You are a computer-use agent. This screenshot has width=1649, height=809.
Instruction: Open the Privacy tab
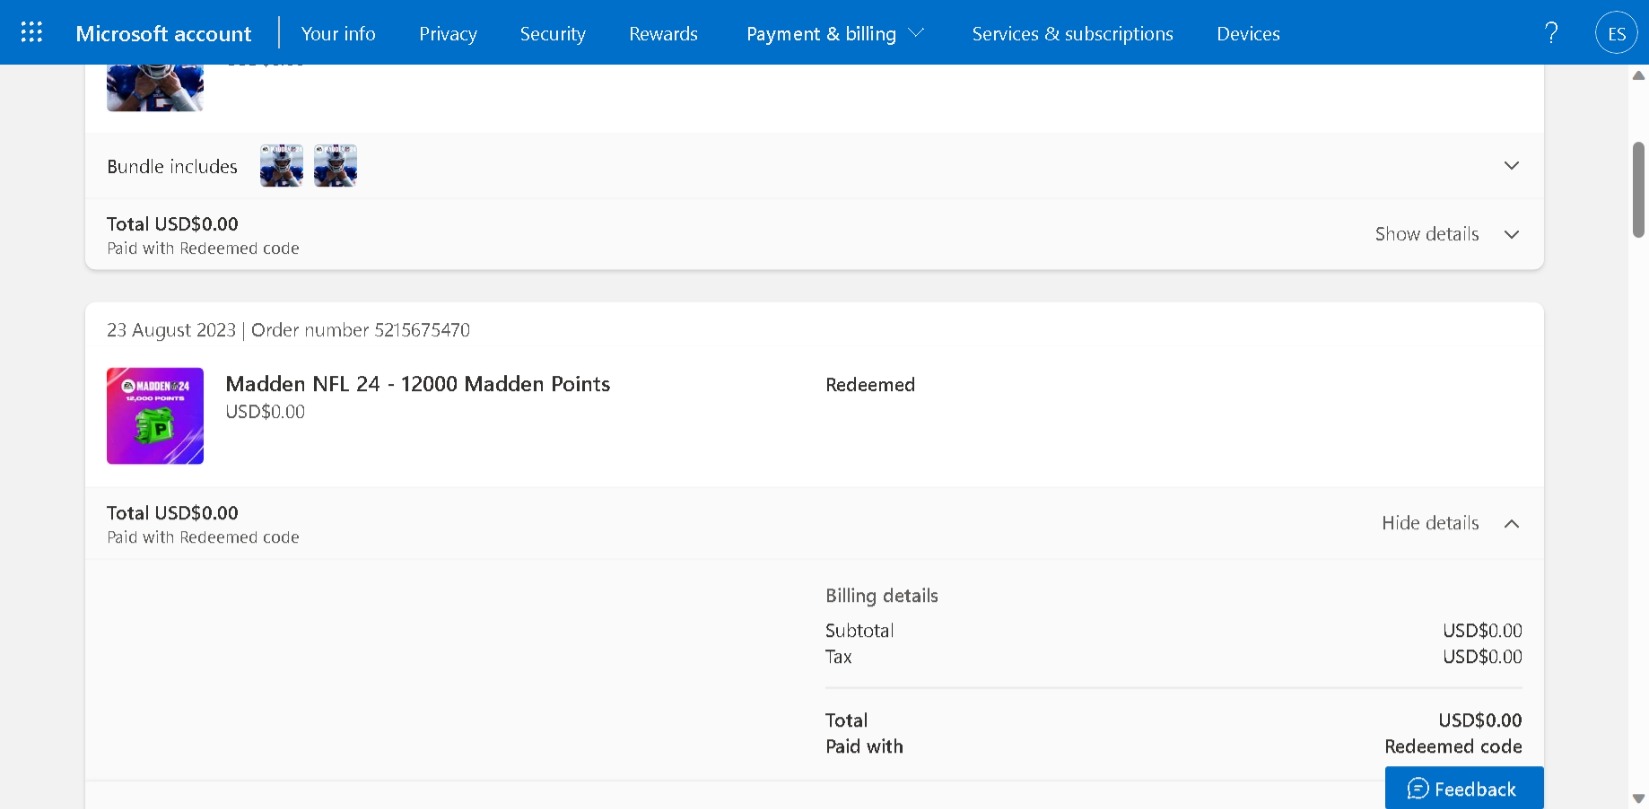448,33
